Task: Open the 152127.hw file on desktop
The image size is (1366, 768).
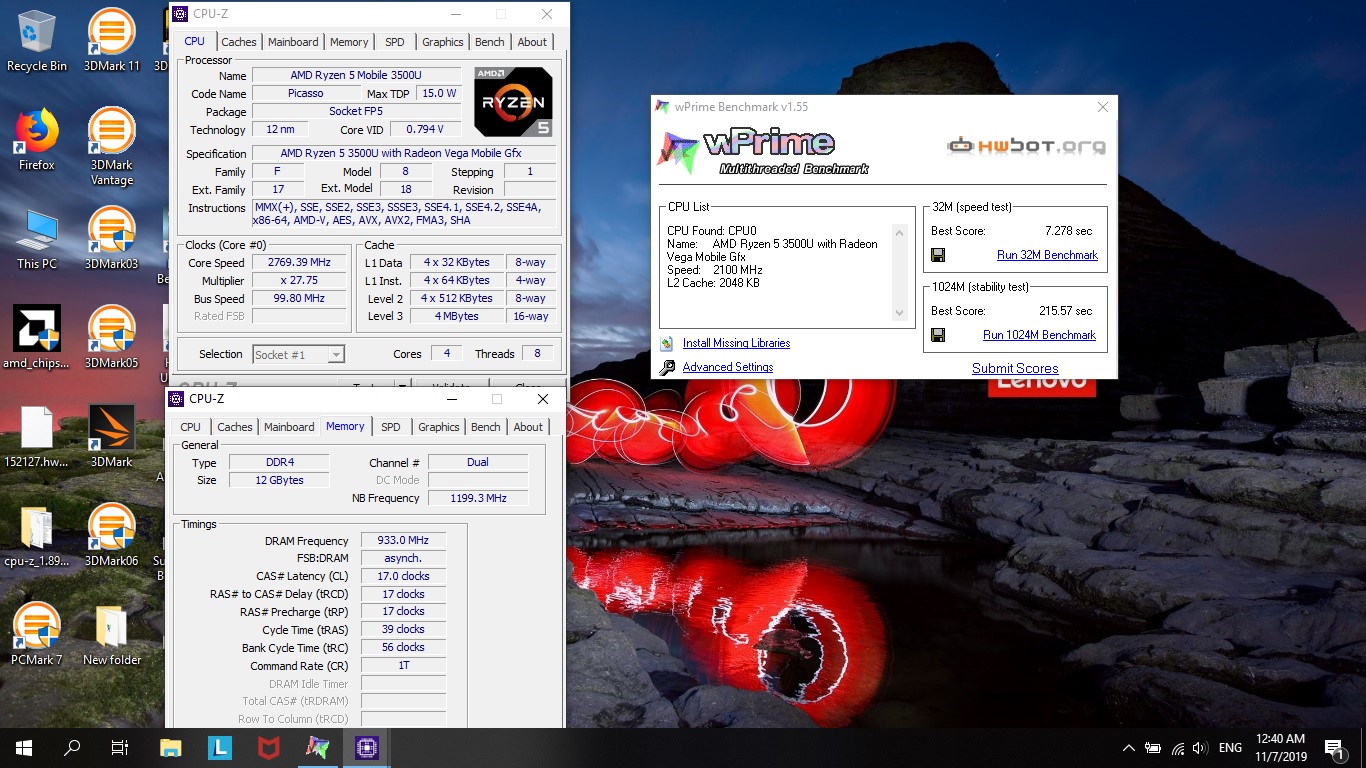Action: tap(37, 436)
